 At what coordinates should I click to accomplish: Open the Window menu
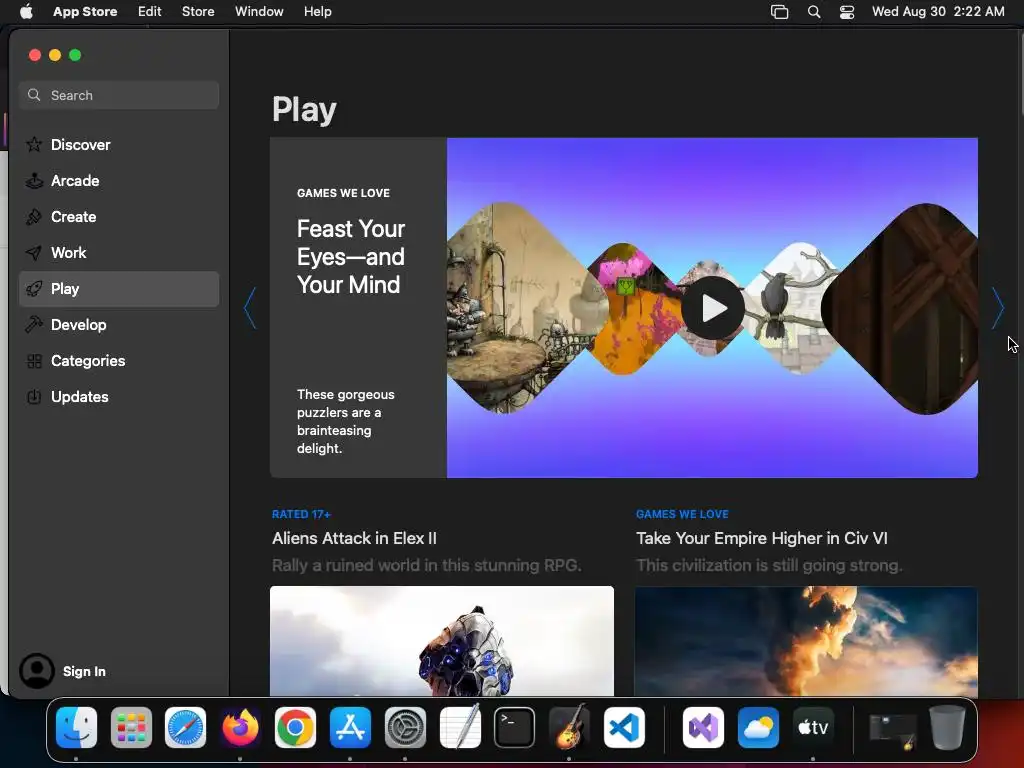point(259,12)
